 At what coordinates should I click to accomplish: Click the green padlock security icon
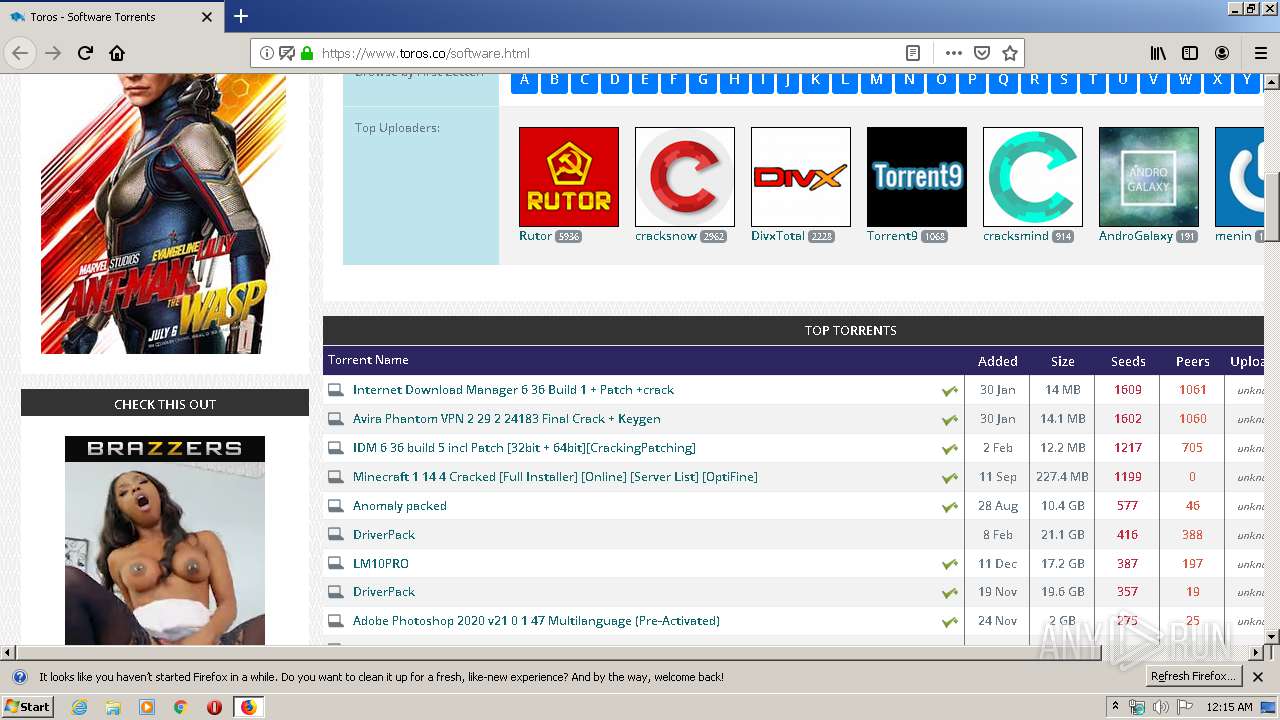(307, 53)
